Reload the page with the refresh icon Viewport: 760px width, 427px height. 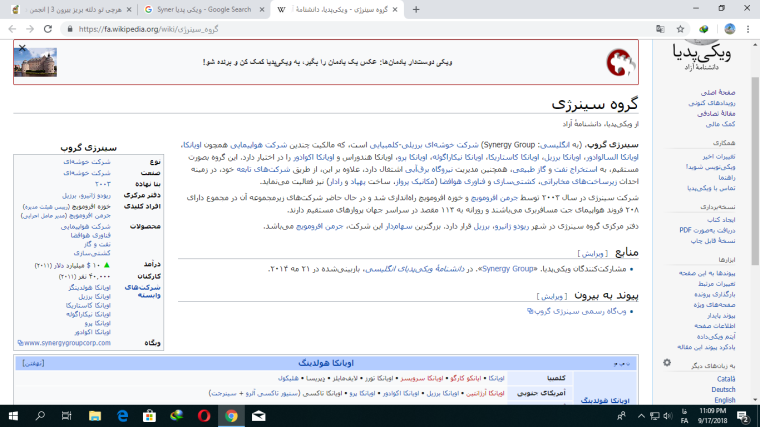click(x=48, y=29)
